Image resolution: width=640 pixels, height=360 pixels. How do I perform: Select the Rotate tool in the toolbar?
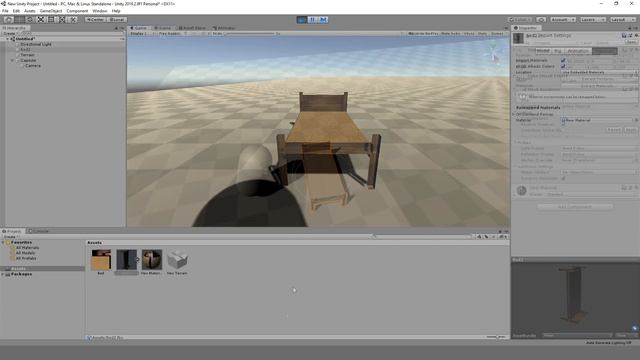click(30, 20)
